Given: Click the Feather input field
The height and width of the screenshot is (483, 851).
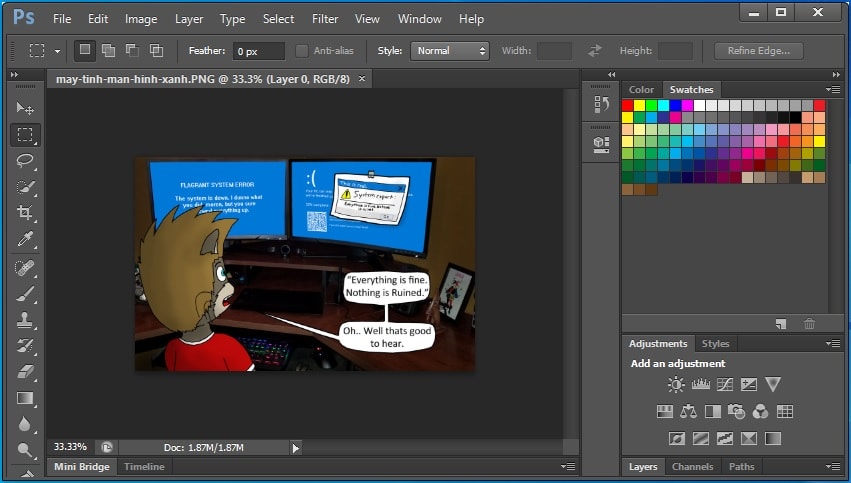Looking at the screenshot, I should 259,51.
